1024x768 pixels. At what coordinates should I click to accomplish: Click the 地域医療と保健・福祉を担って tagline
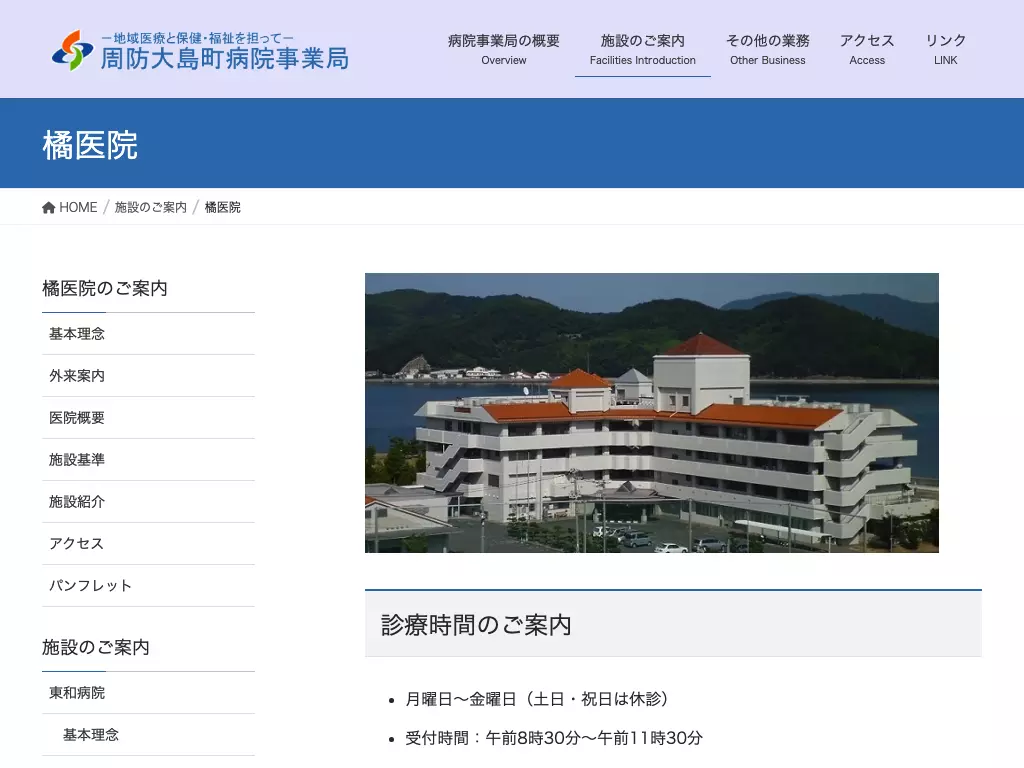tap(197, 38)
